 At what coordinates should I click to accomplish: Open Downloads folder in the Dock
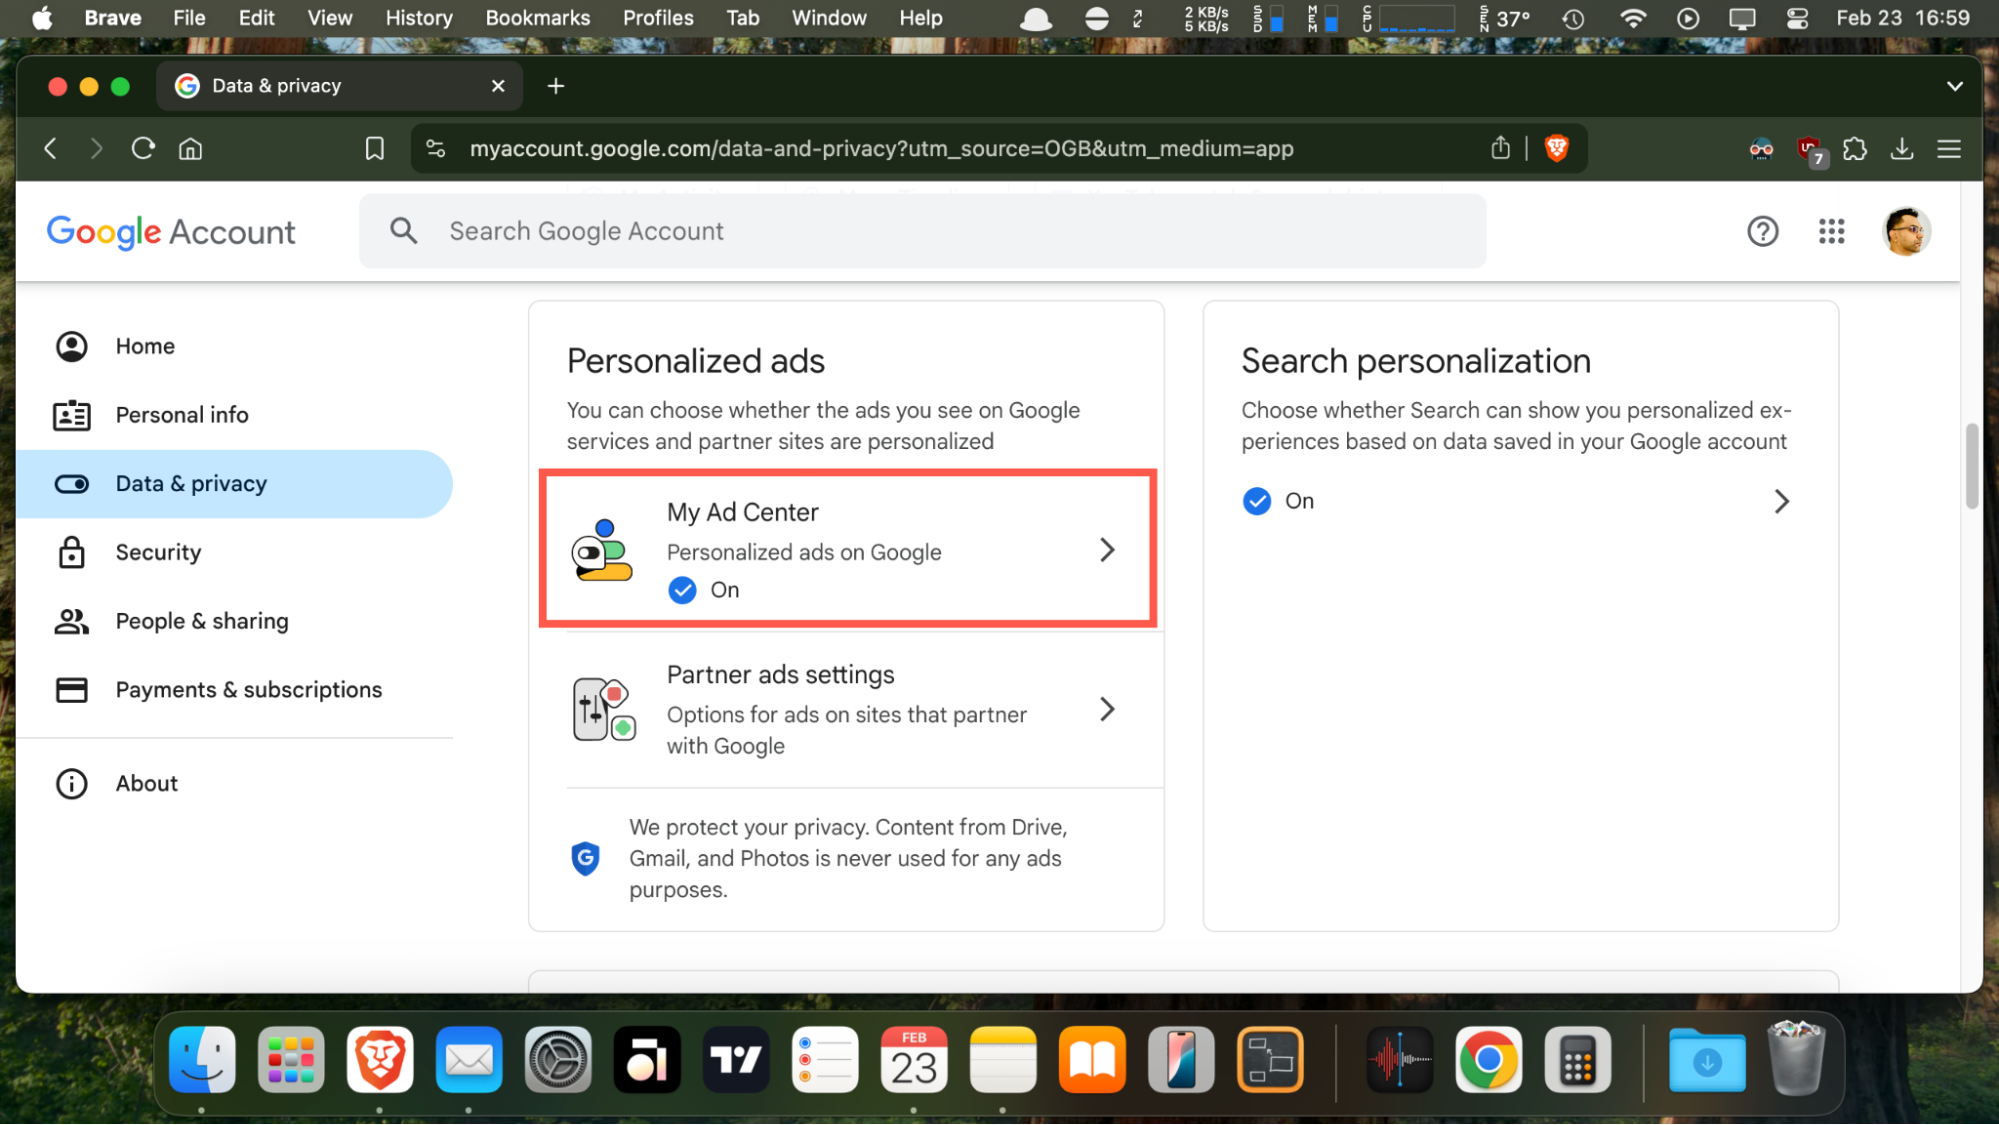[x=1707, y=1060]
